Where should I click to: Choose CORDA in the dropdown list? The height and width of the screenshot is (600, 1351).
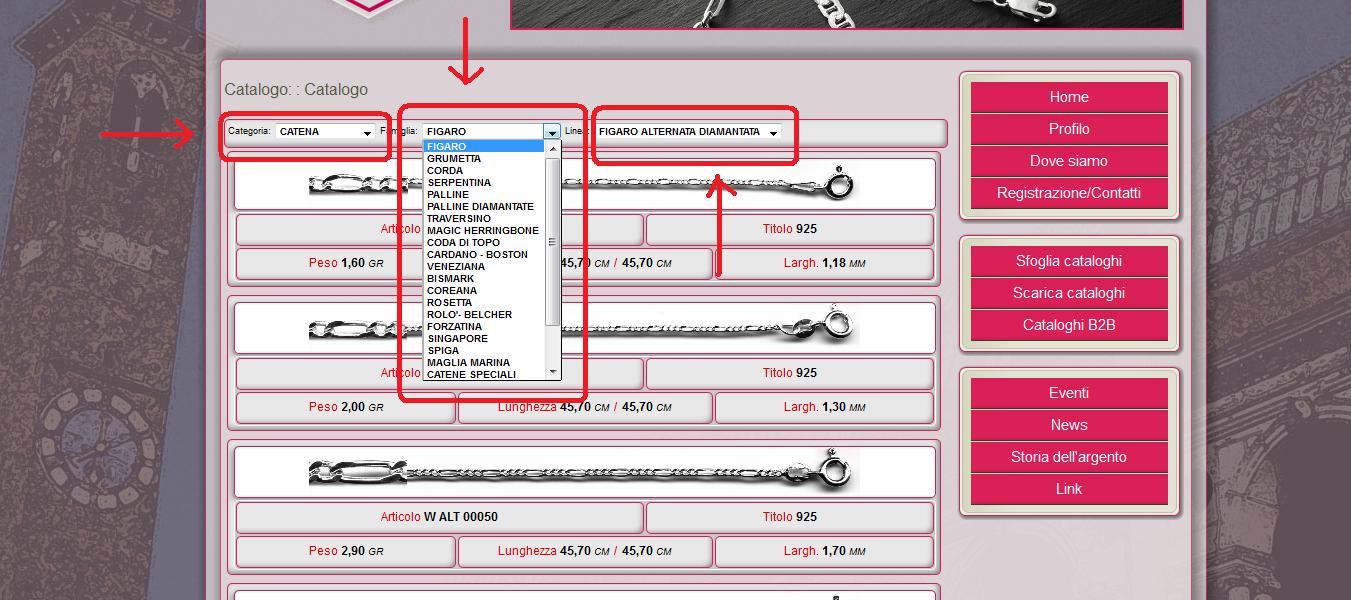click(445, 171)
